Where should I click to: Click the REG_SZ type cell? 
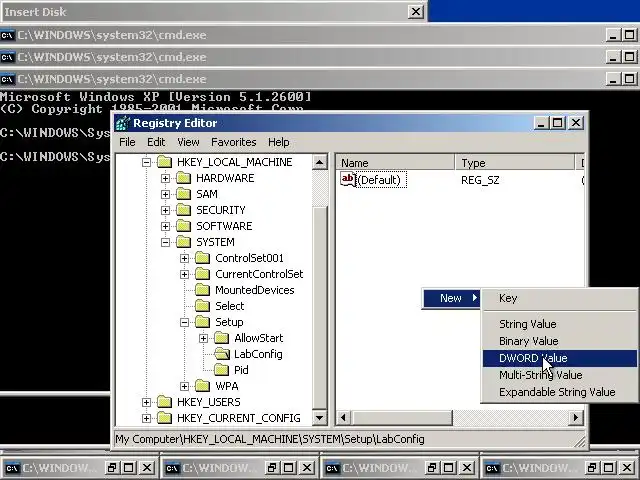coord(480,180)
